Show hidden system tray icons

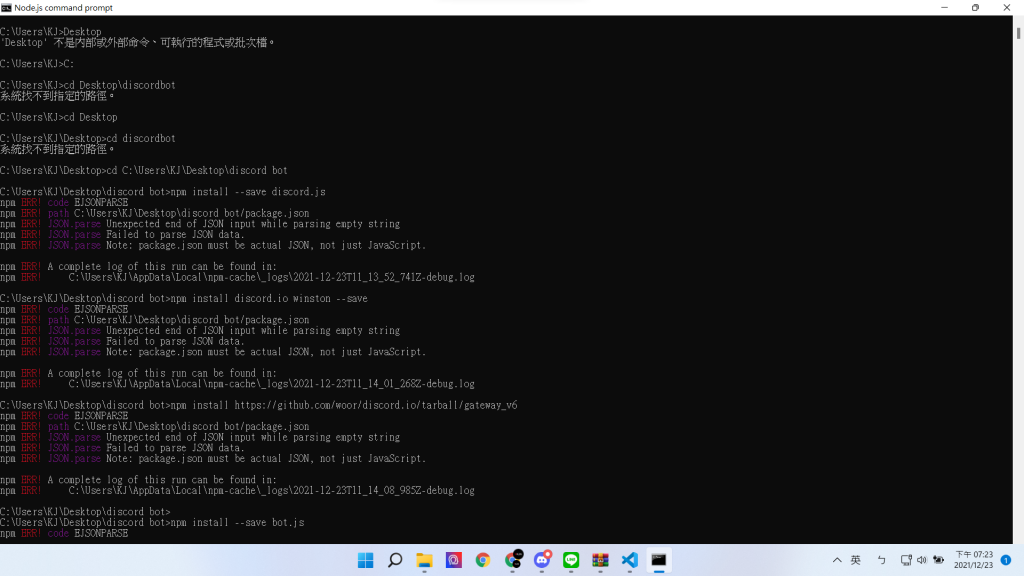(837, 560)
